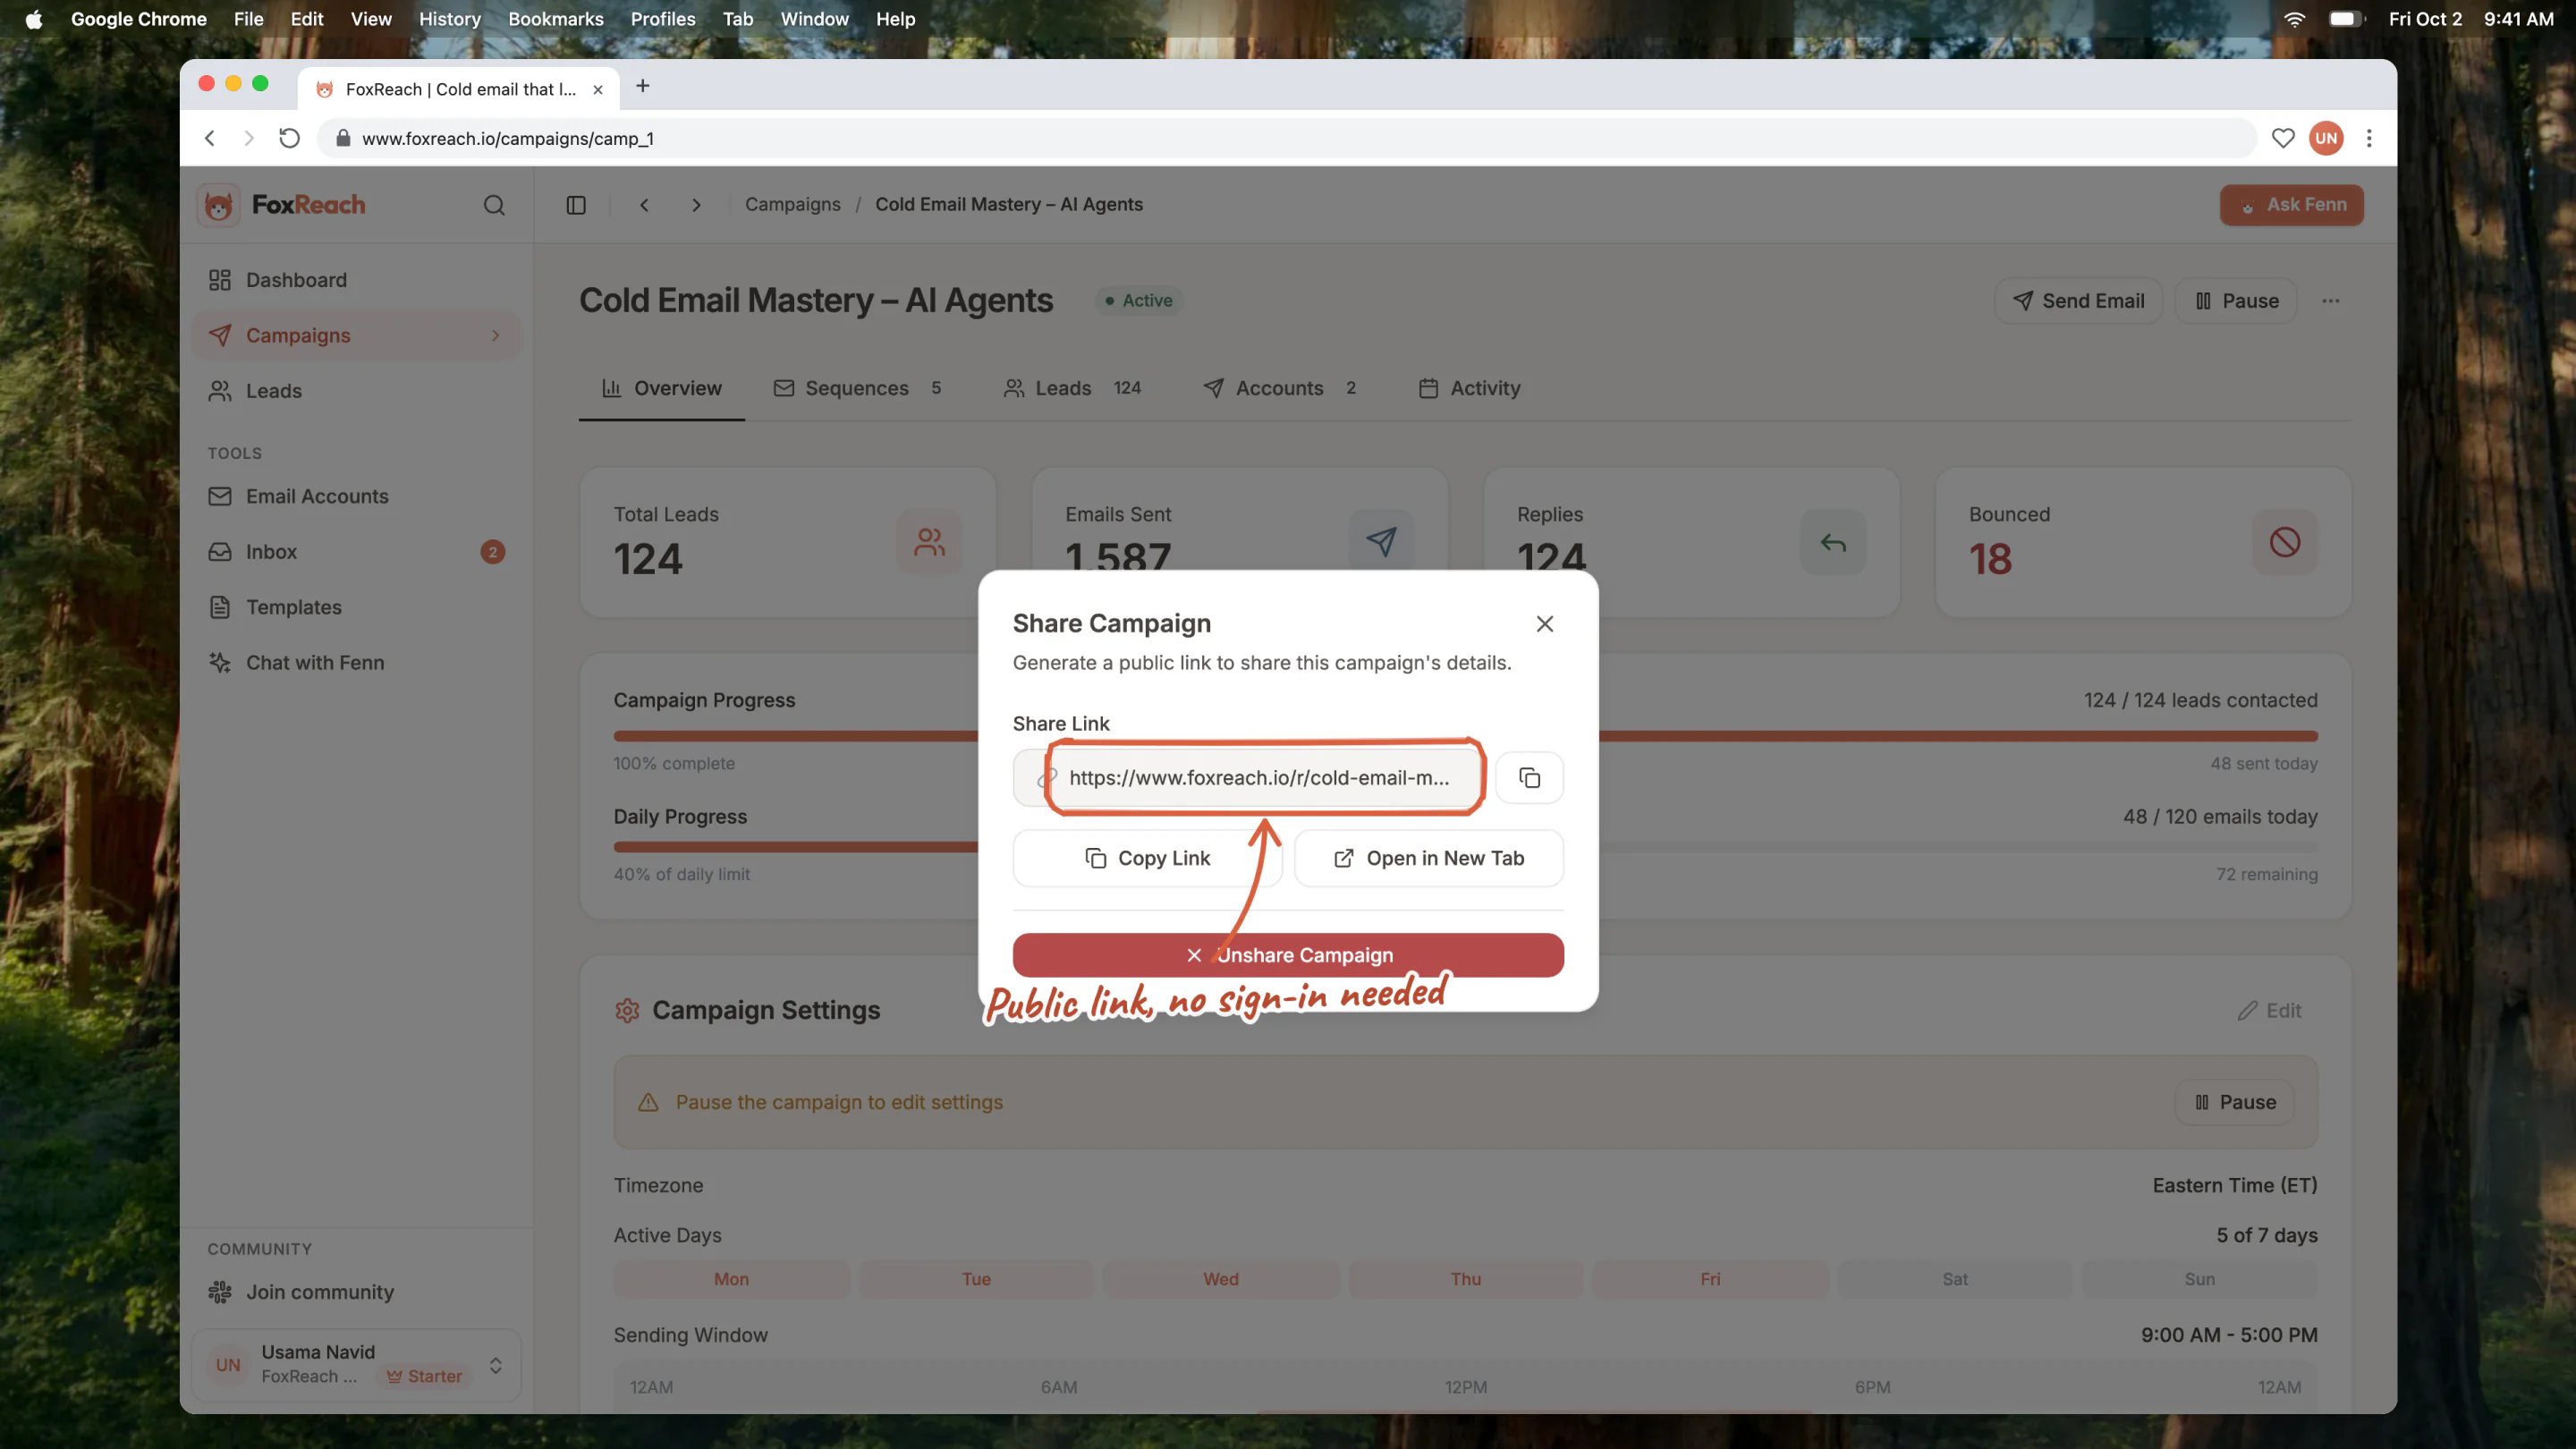Switch to the Accounts tab
Screen dimensions: 2576x1449
point(1280,388)
